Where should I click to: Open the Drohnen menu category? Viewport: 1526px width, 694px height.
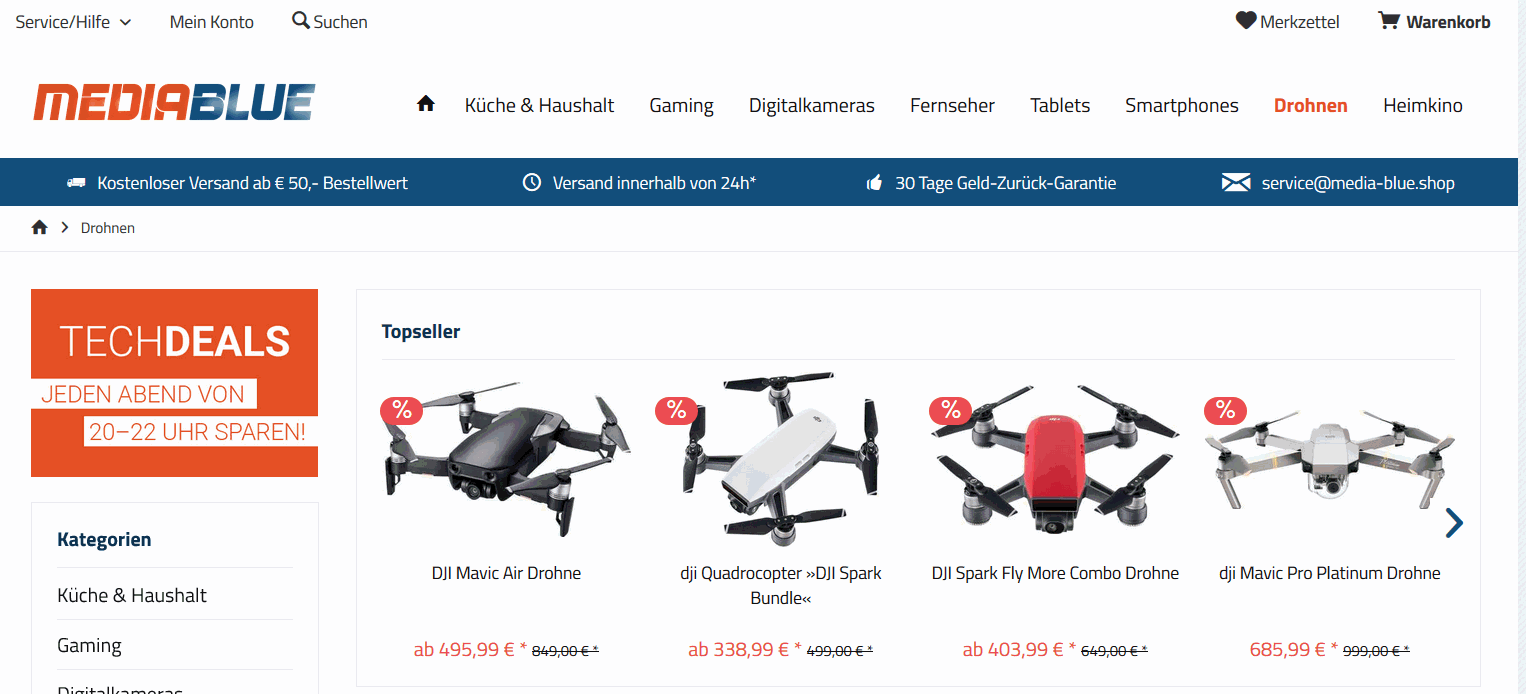(x=1310, y=105)
